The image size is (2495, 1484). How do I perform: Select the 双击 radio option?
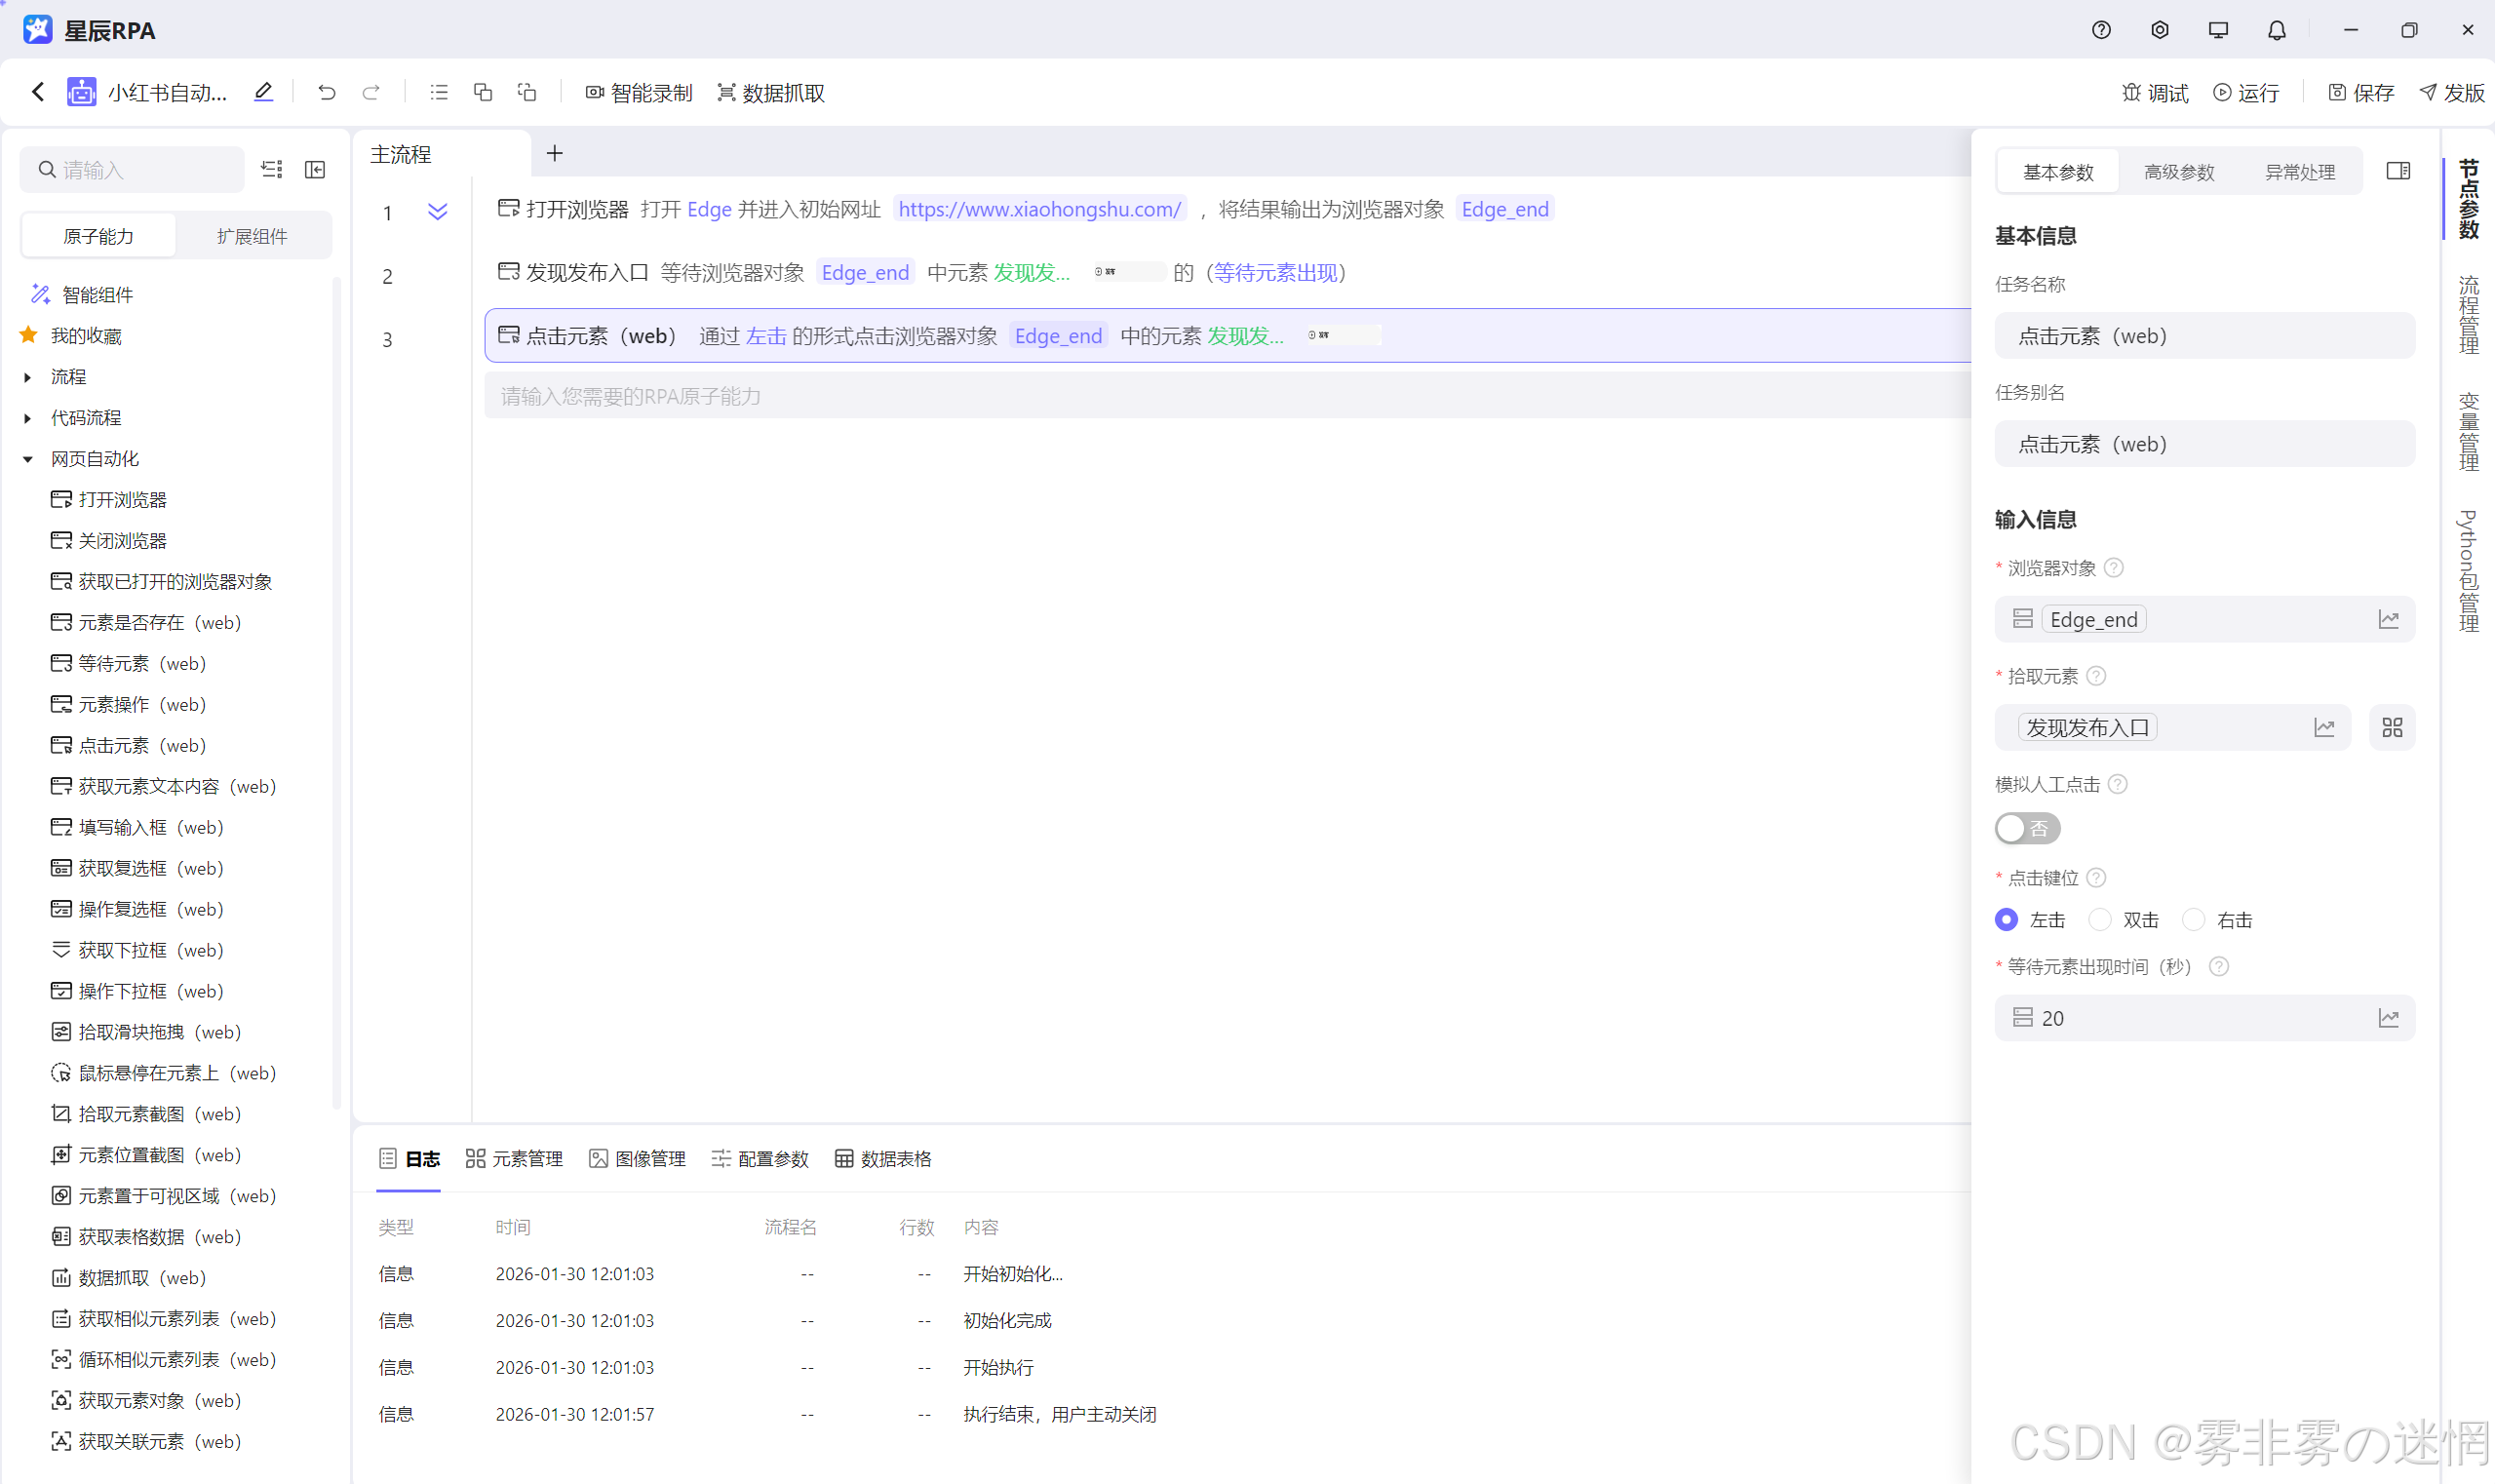[2100, 919]
